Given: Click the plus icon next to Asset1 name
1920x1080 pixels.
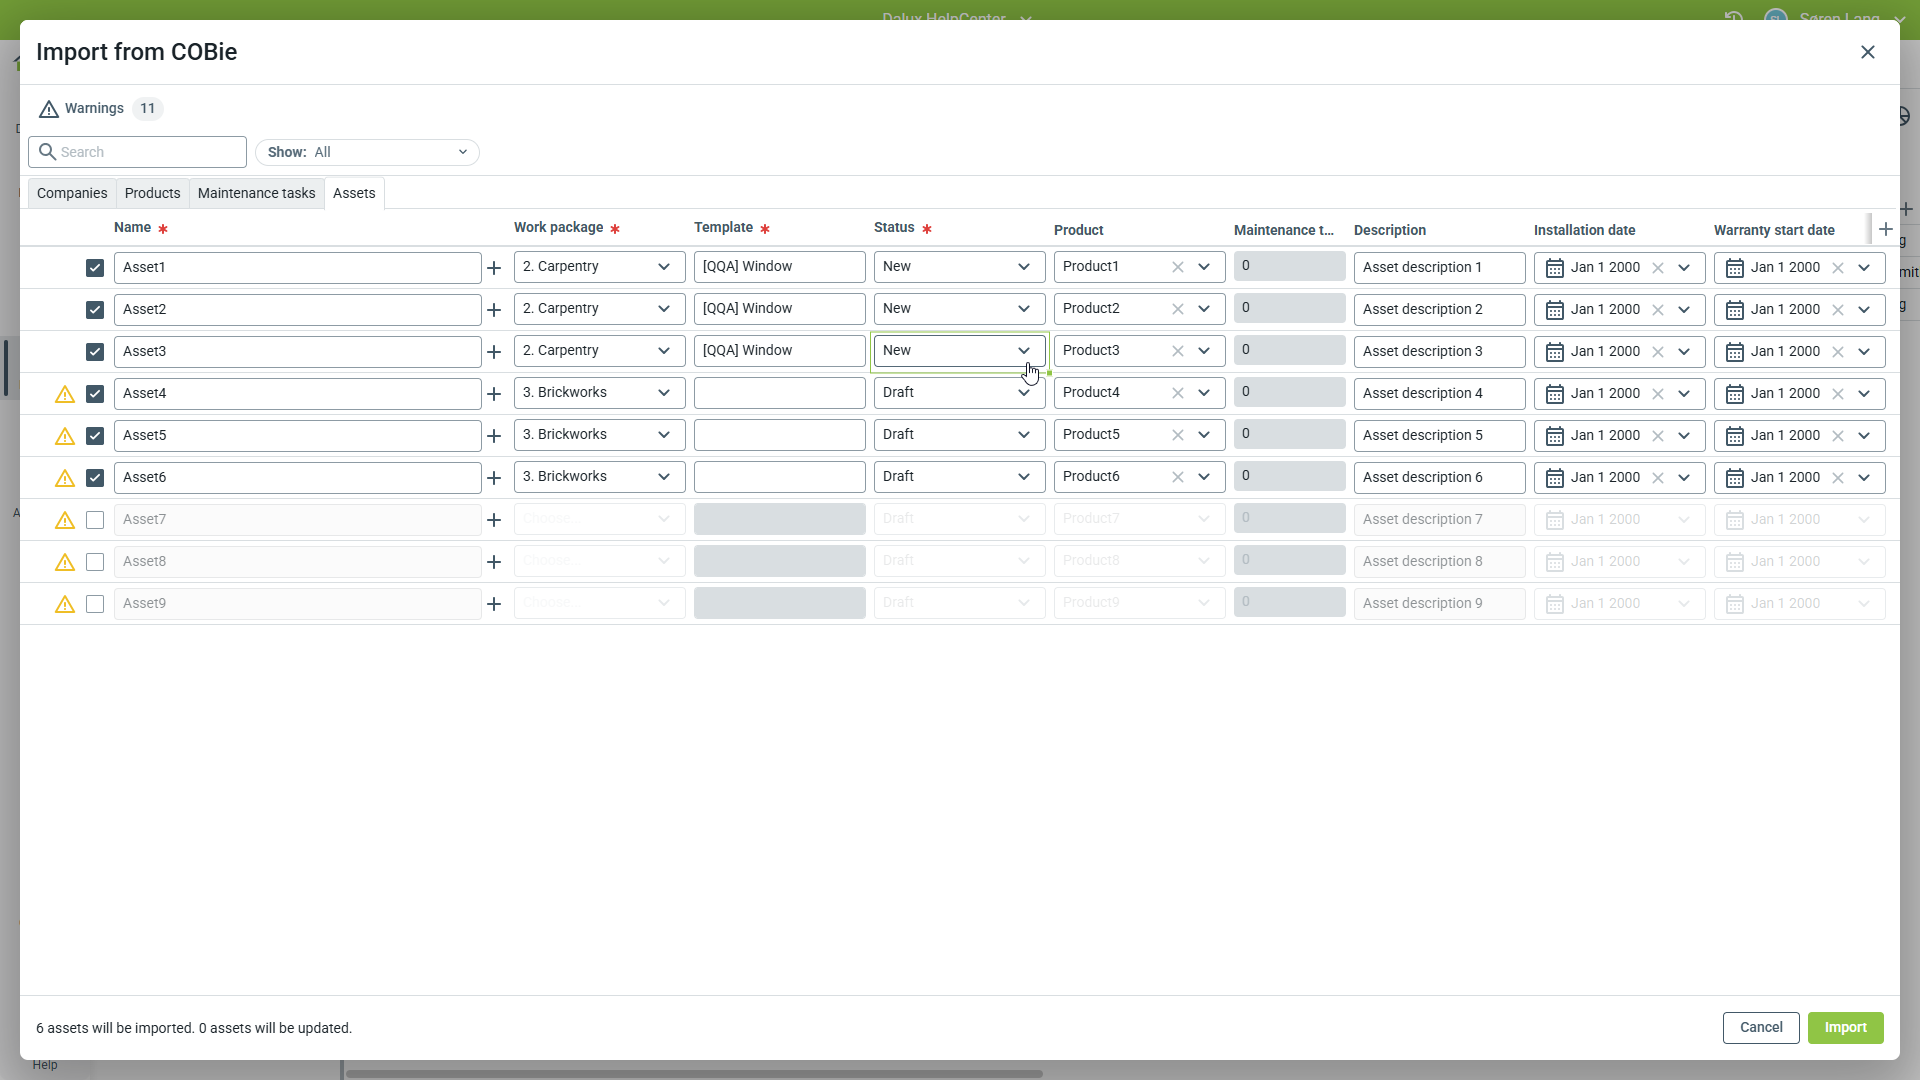Looking at the screenshot, I should click(x=494, y=268).
